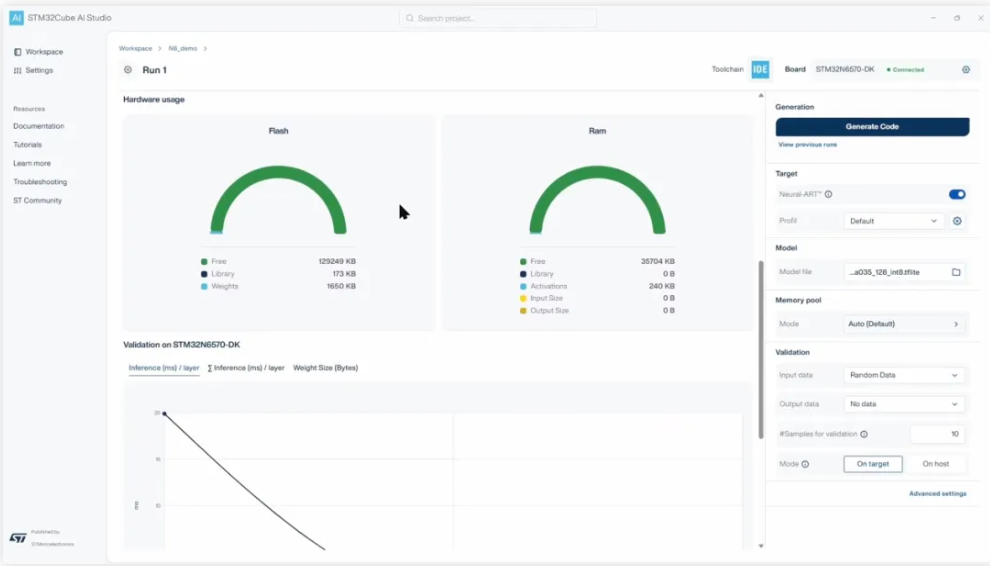Click the Flash Library 173 KB value

(344, 274)
